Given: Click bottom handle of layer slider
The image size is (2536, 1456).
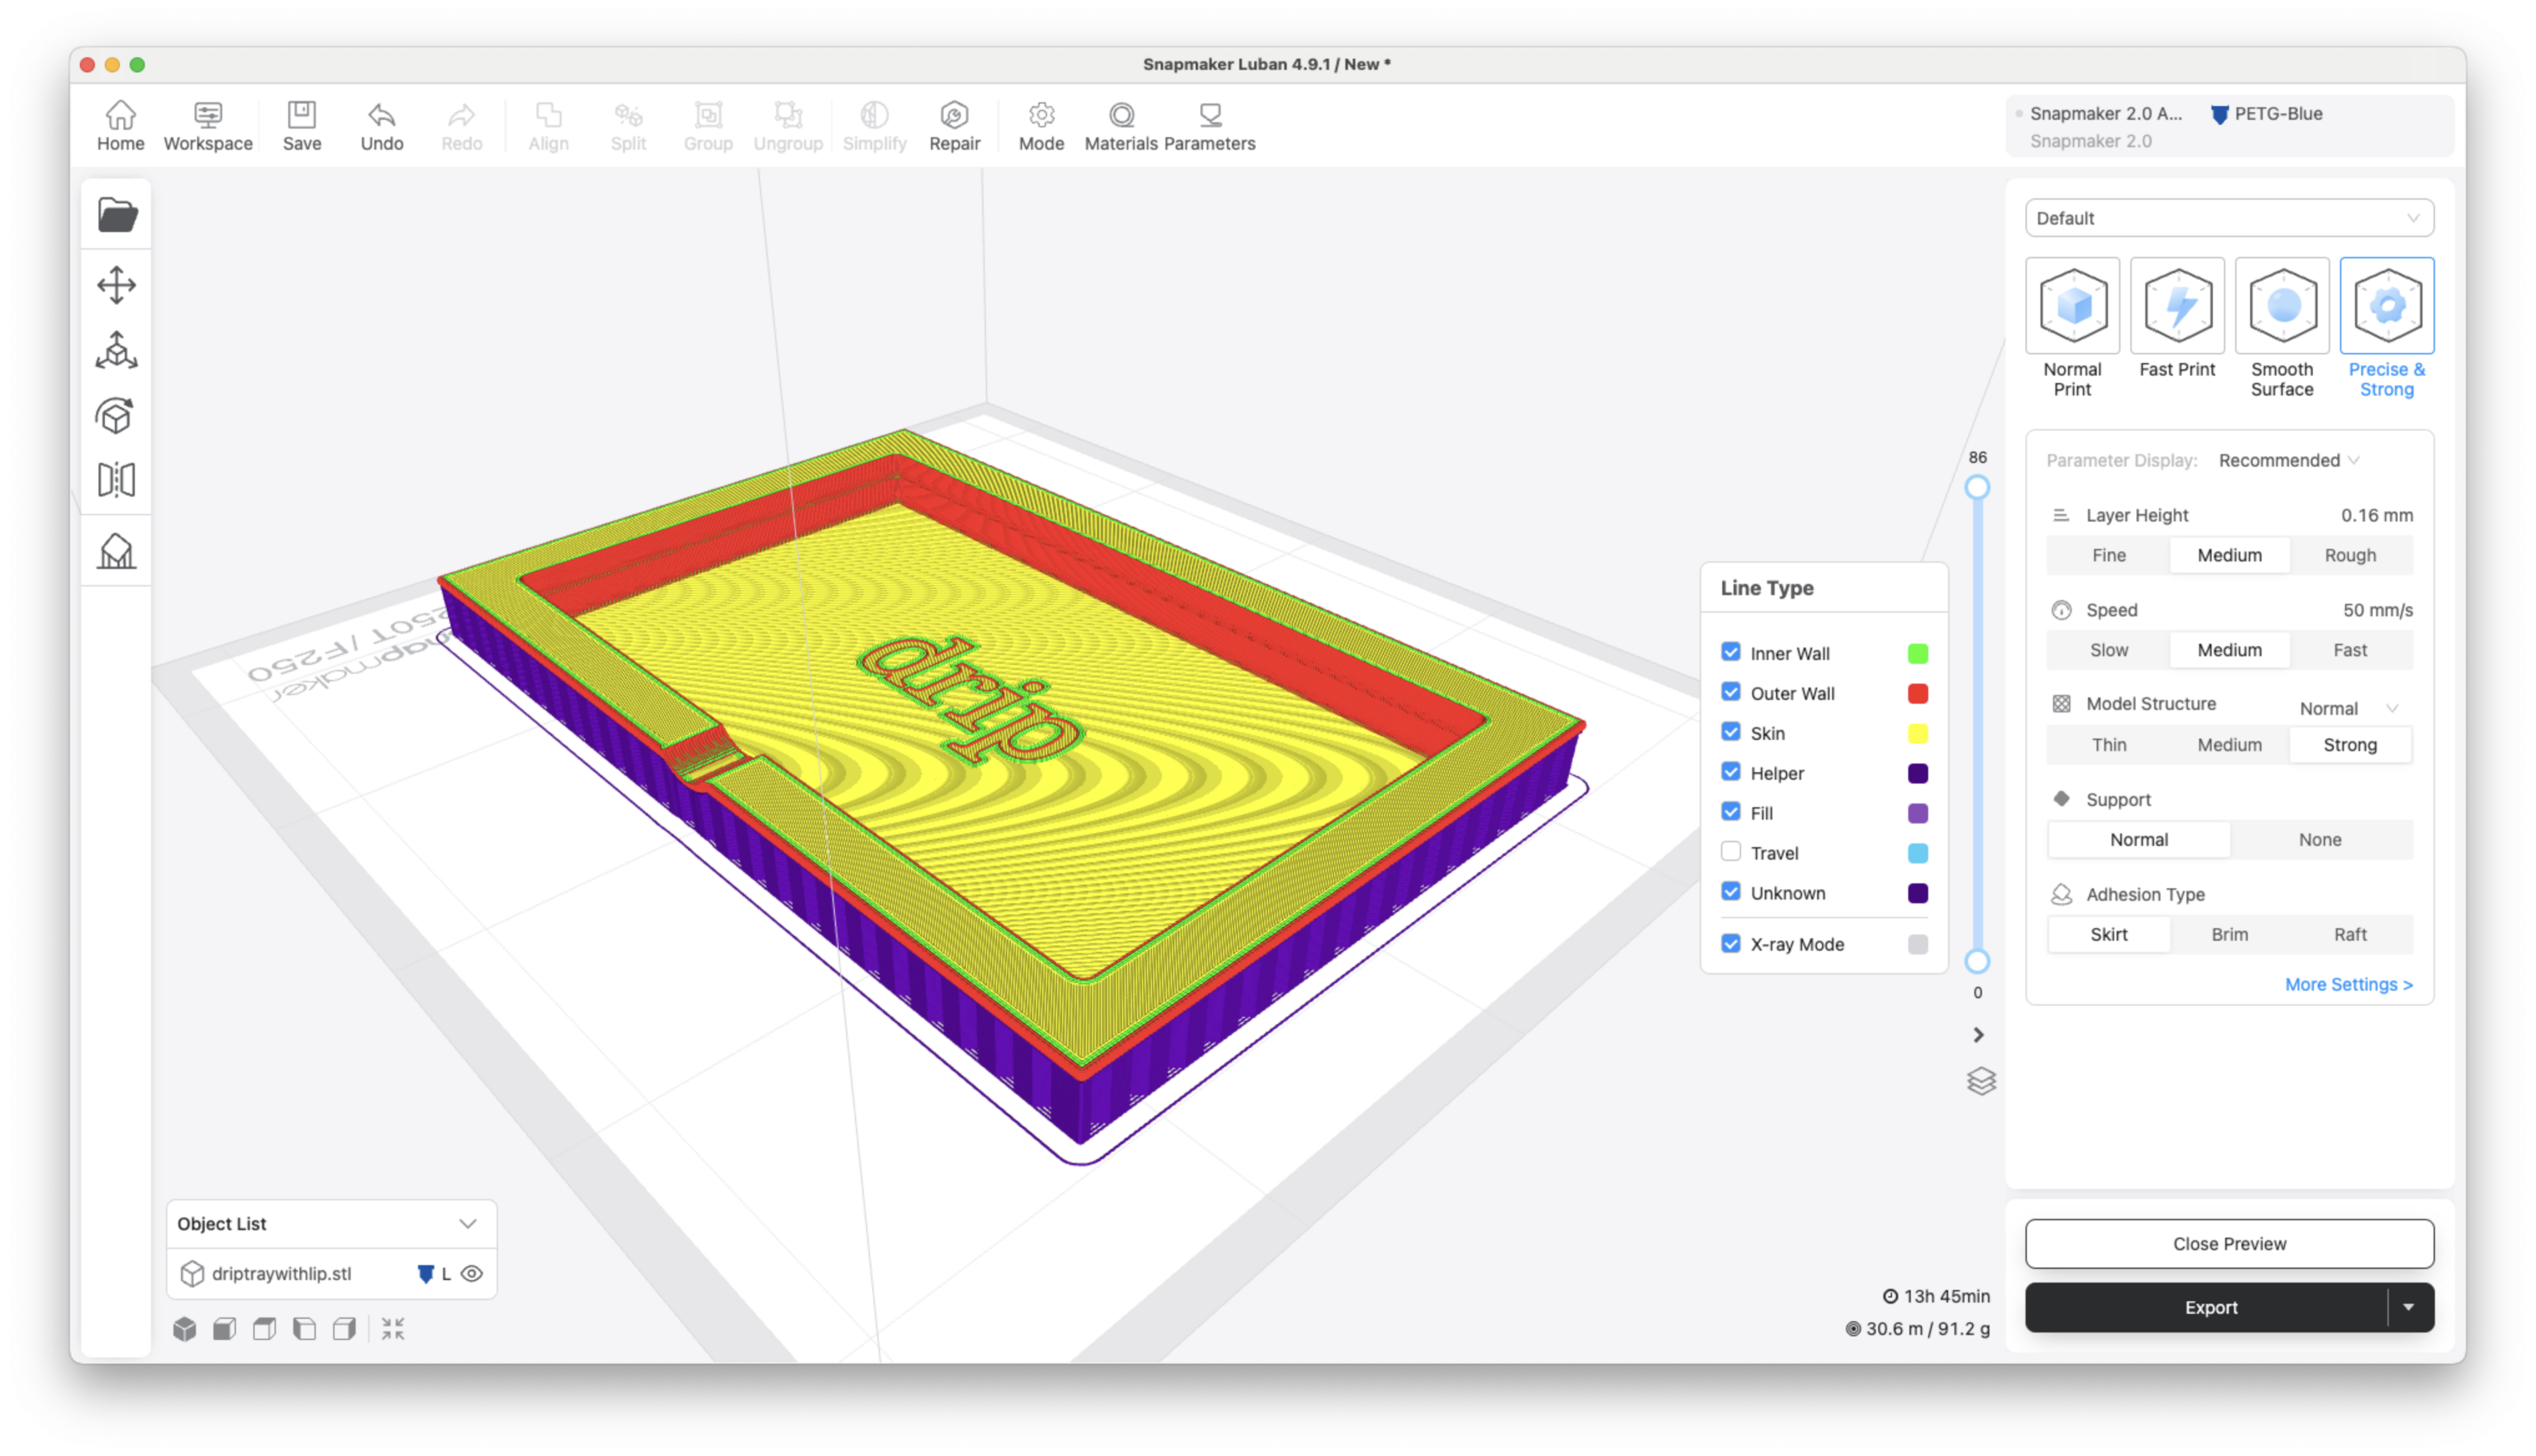Looking at the screenshot, I should (1977, 961).
